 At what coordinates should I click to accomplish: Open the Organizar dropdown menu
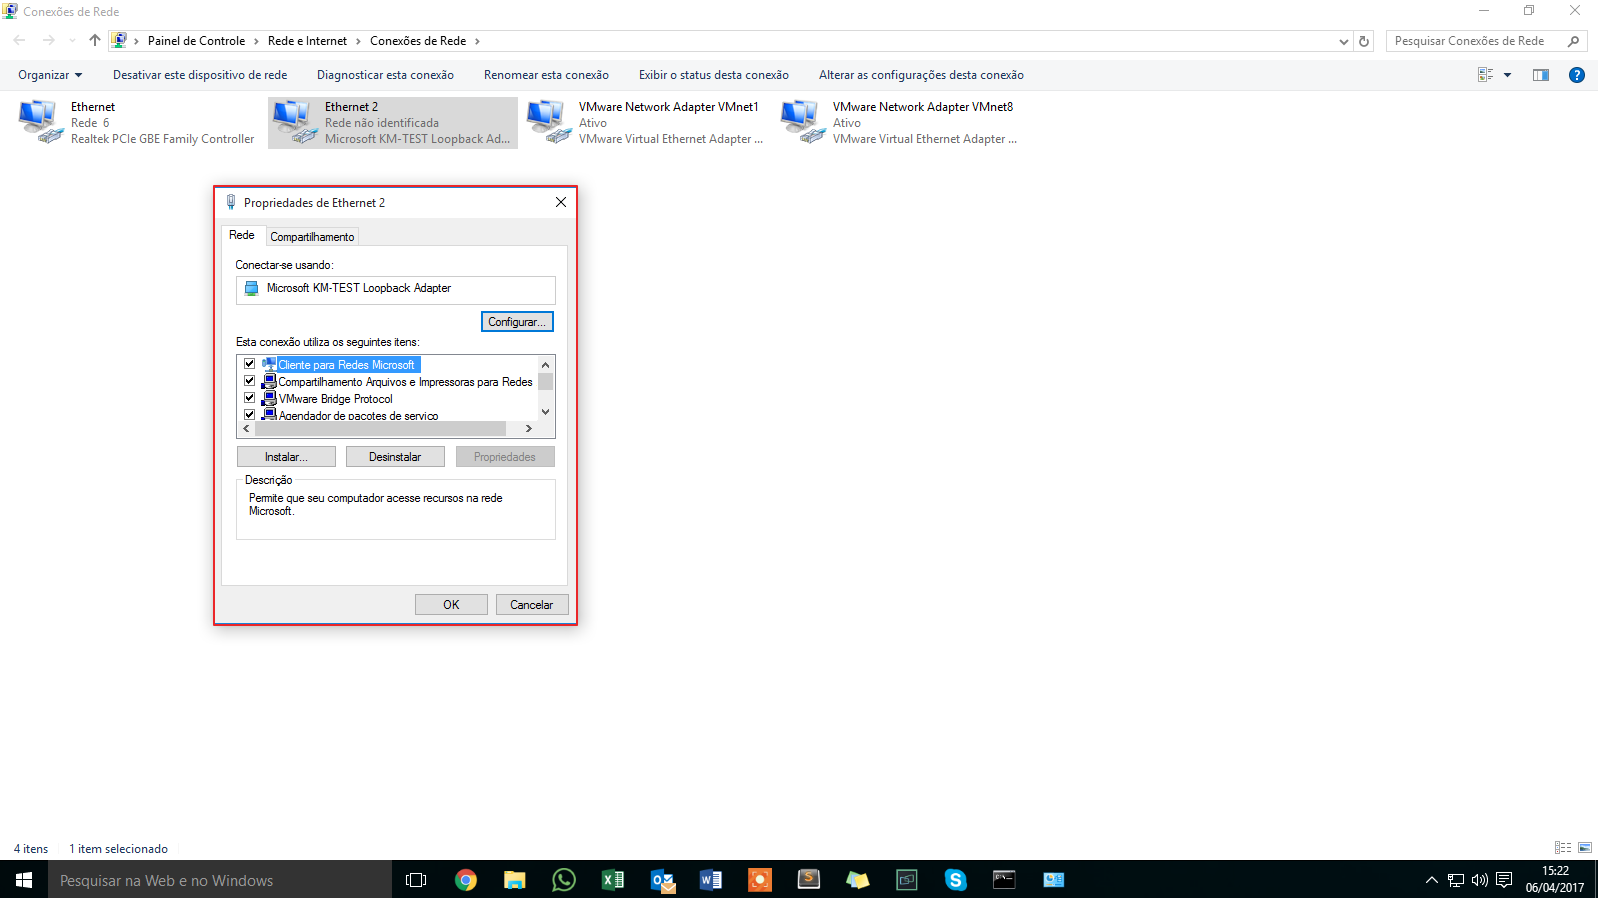(x=50, y=75)
